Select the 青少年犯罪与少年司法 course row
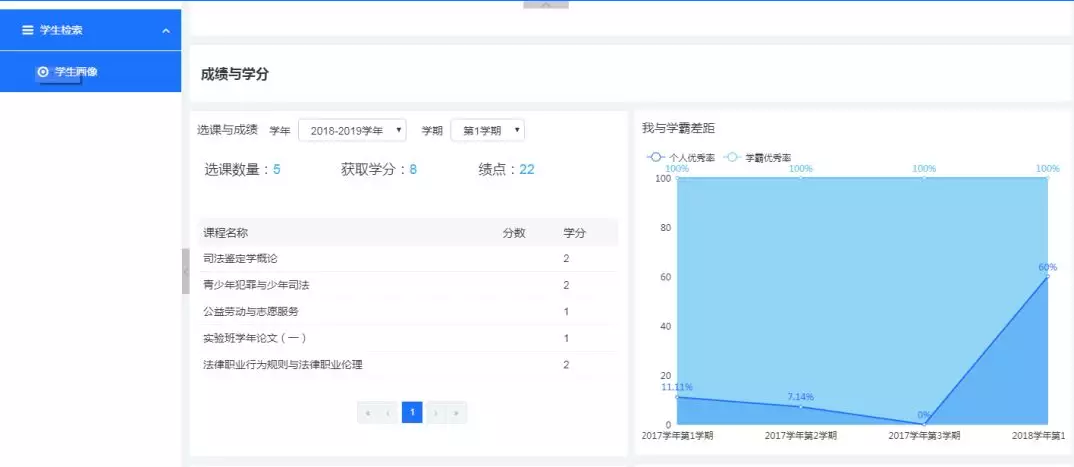 pos(408,285)
